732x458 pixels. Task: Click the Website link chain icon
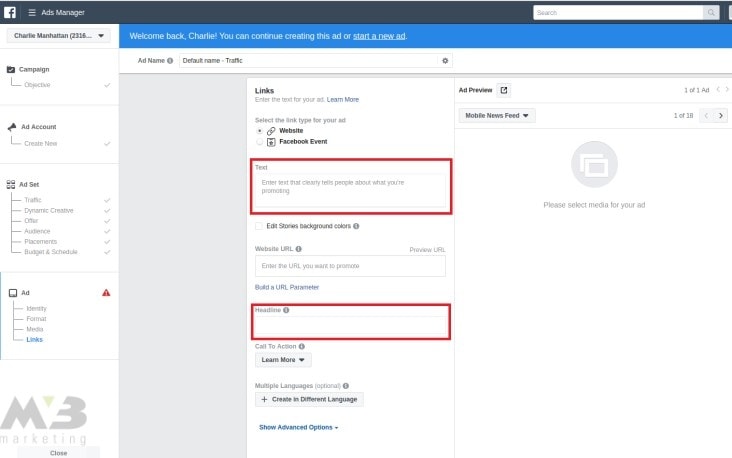tap(271, 131)
